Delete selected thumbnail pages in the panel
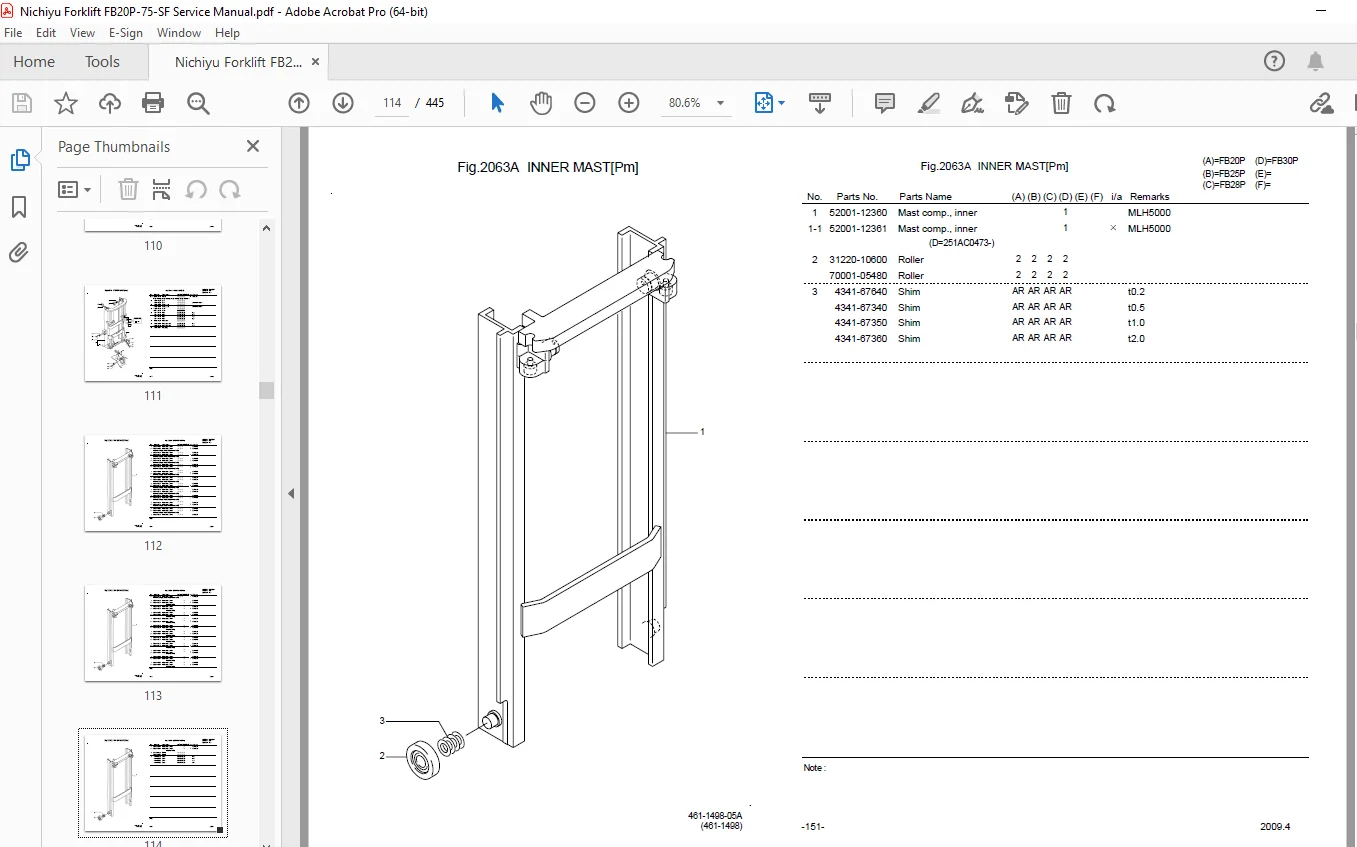This screenshot has width=1357, height=847. click(x=128, y=189)
